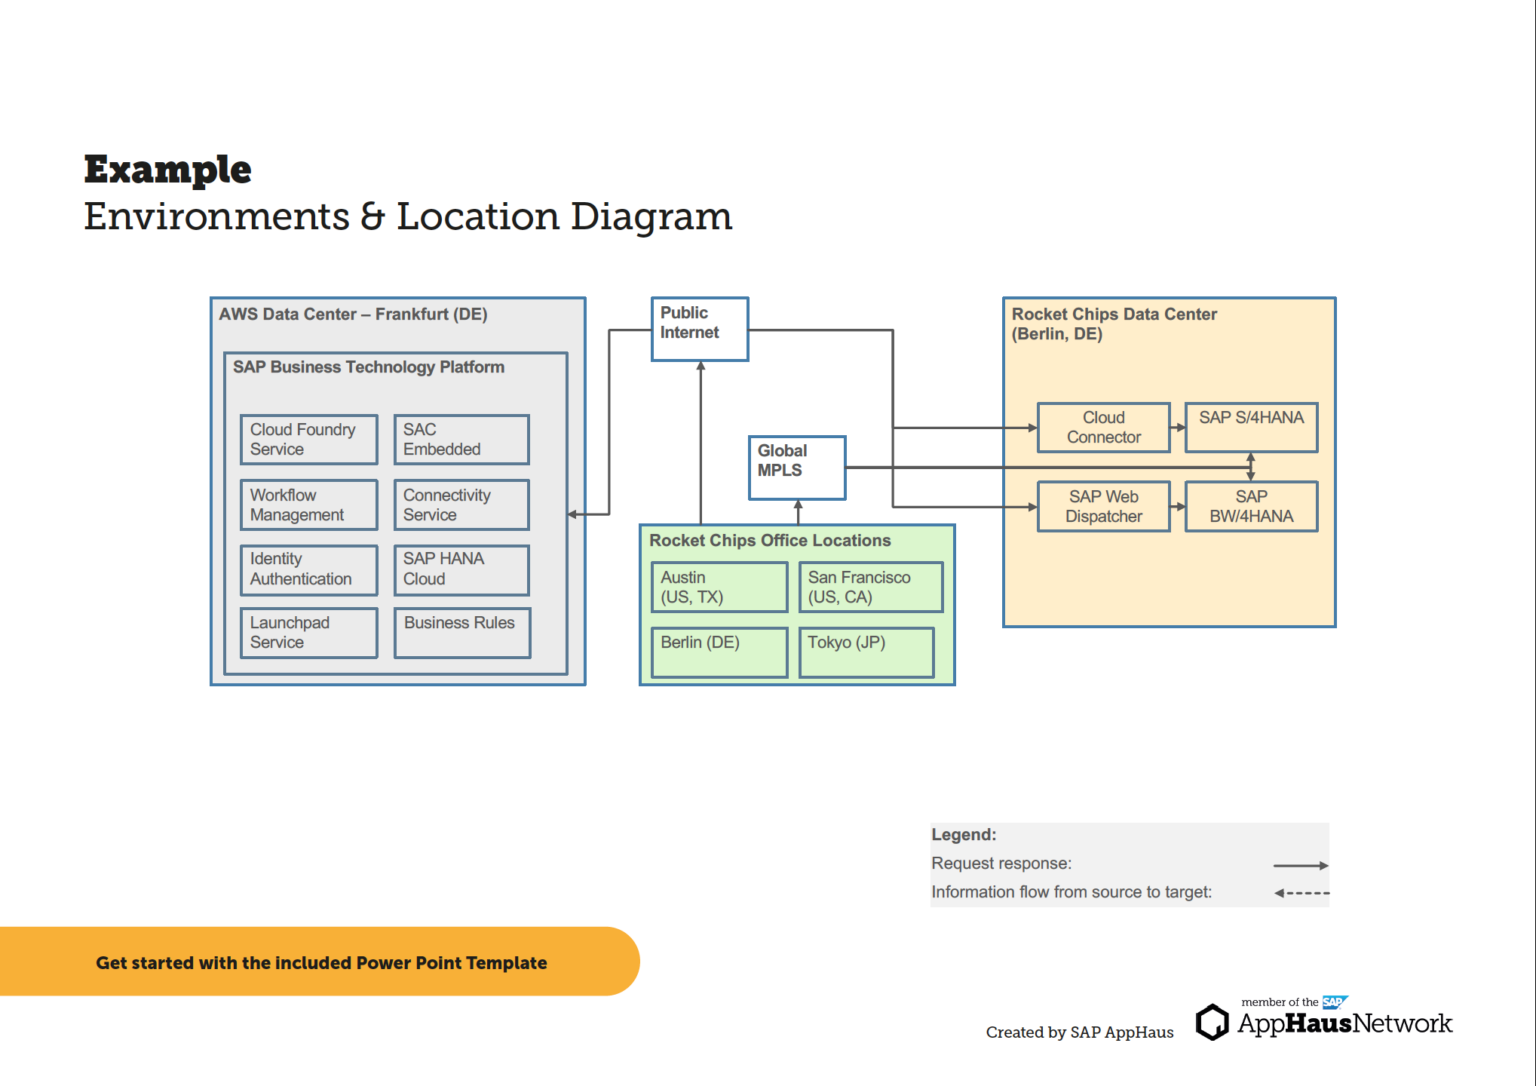
Task: Select the SAP Web Dispatcher box
Action: click(1103, 506)
